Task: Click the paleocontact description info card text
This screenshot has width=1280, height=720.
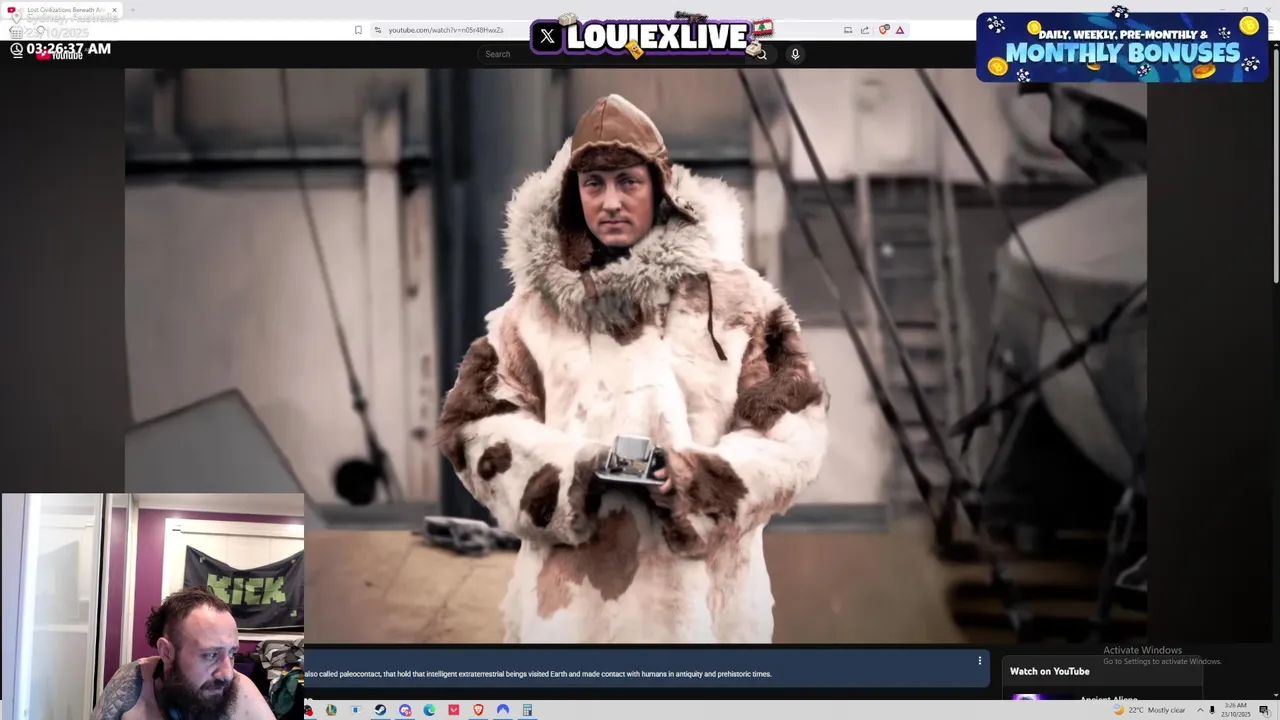Action: pos(538,674)
